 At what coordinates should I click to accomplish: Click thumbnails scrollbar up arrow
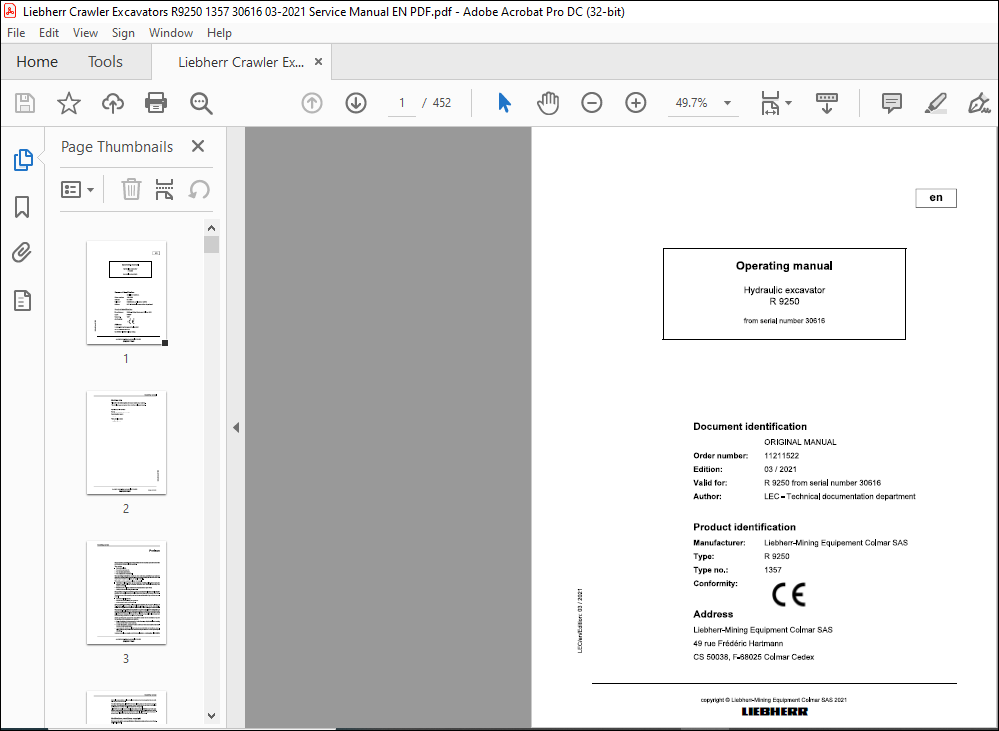click(x=212, y=228)
